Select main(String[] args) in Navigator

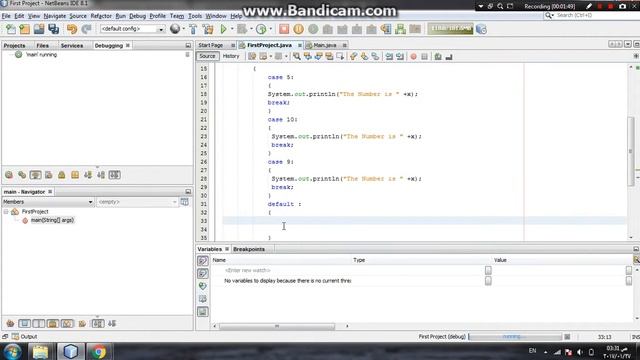click(x=52, y=220)
